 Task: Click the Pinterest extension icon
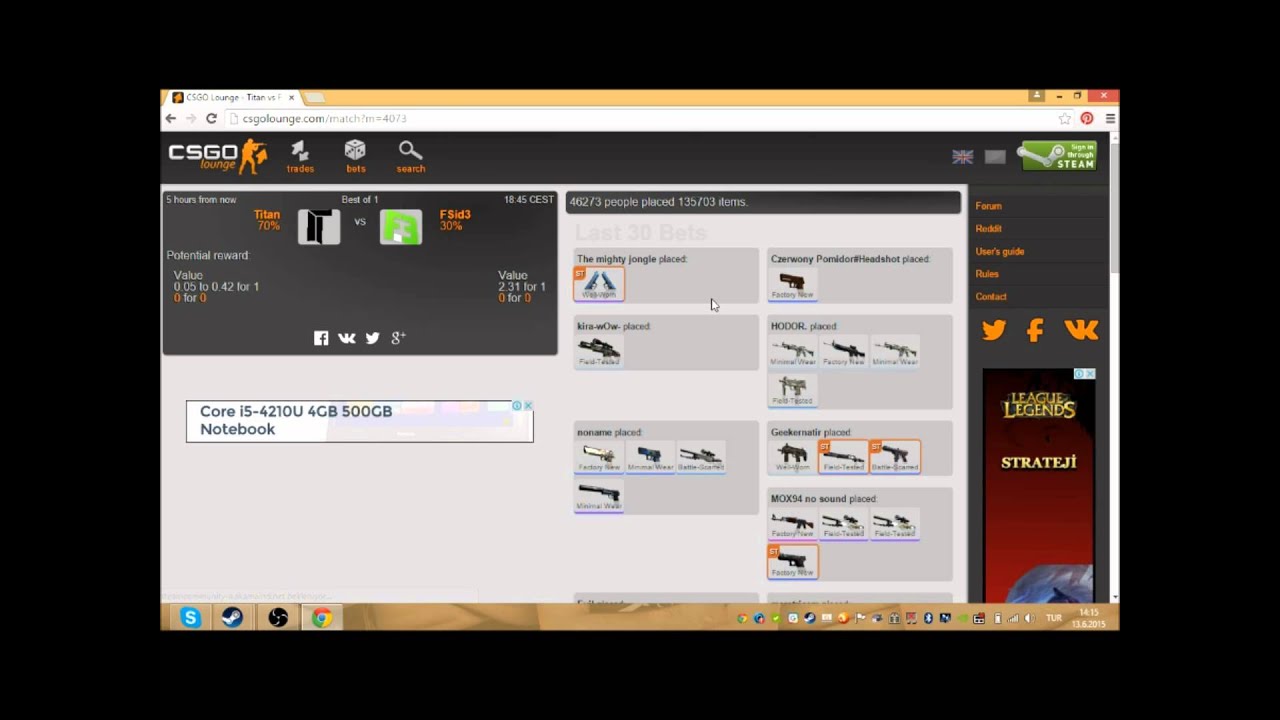(x=1087, y=118)
